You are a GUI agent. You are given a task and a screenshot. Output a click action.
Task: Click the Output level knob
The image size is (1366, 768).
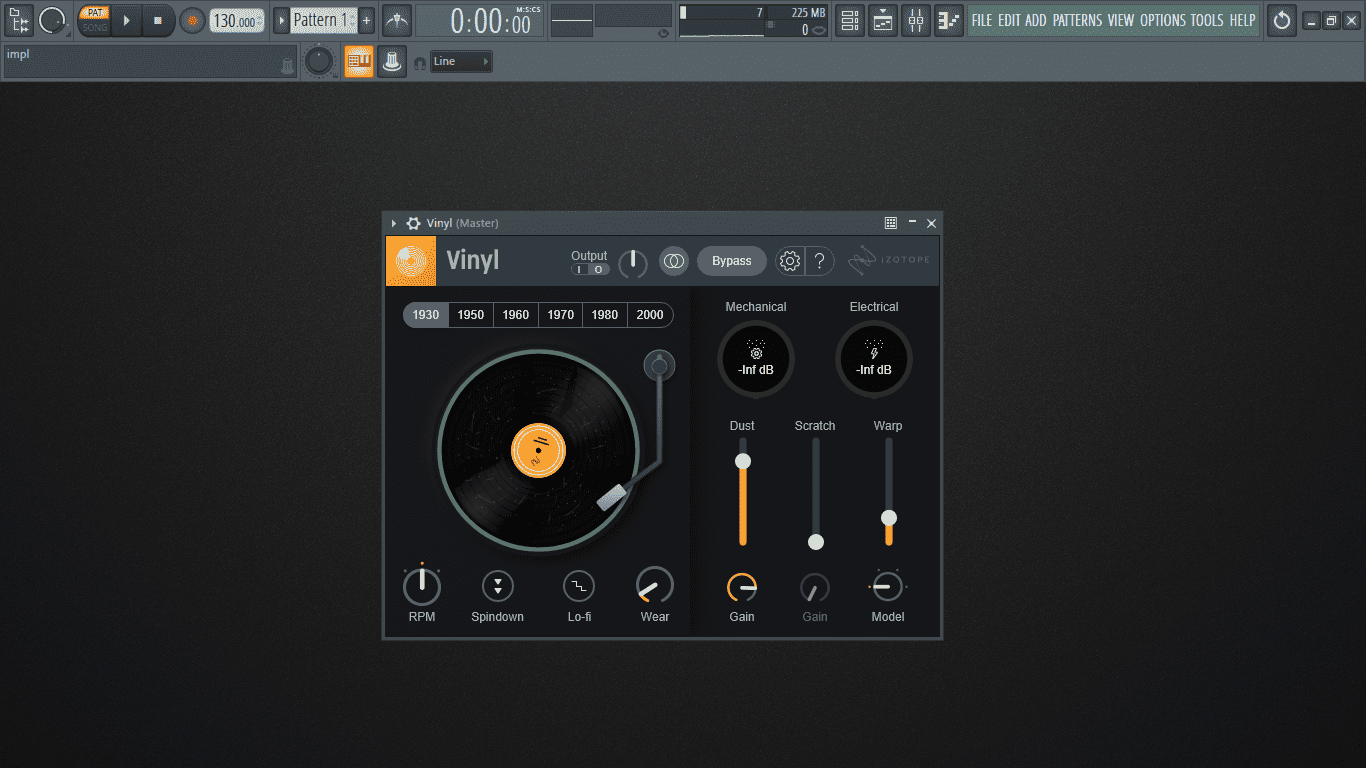pos(633,263)
